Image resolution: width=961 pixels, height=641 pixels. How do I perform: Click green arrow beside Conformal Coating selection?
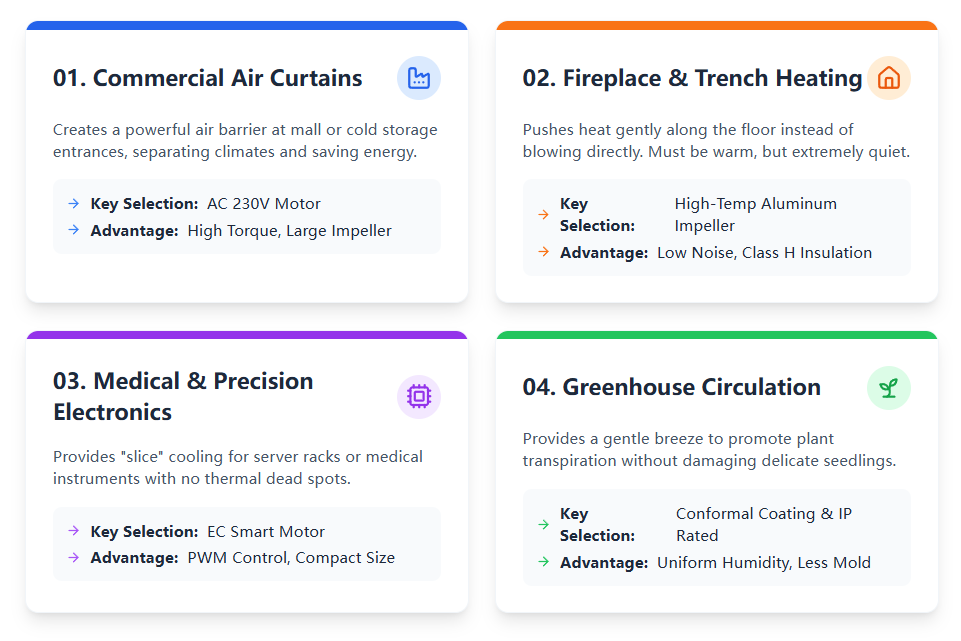(543, 524)
